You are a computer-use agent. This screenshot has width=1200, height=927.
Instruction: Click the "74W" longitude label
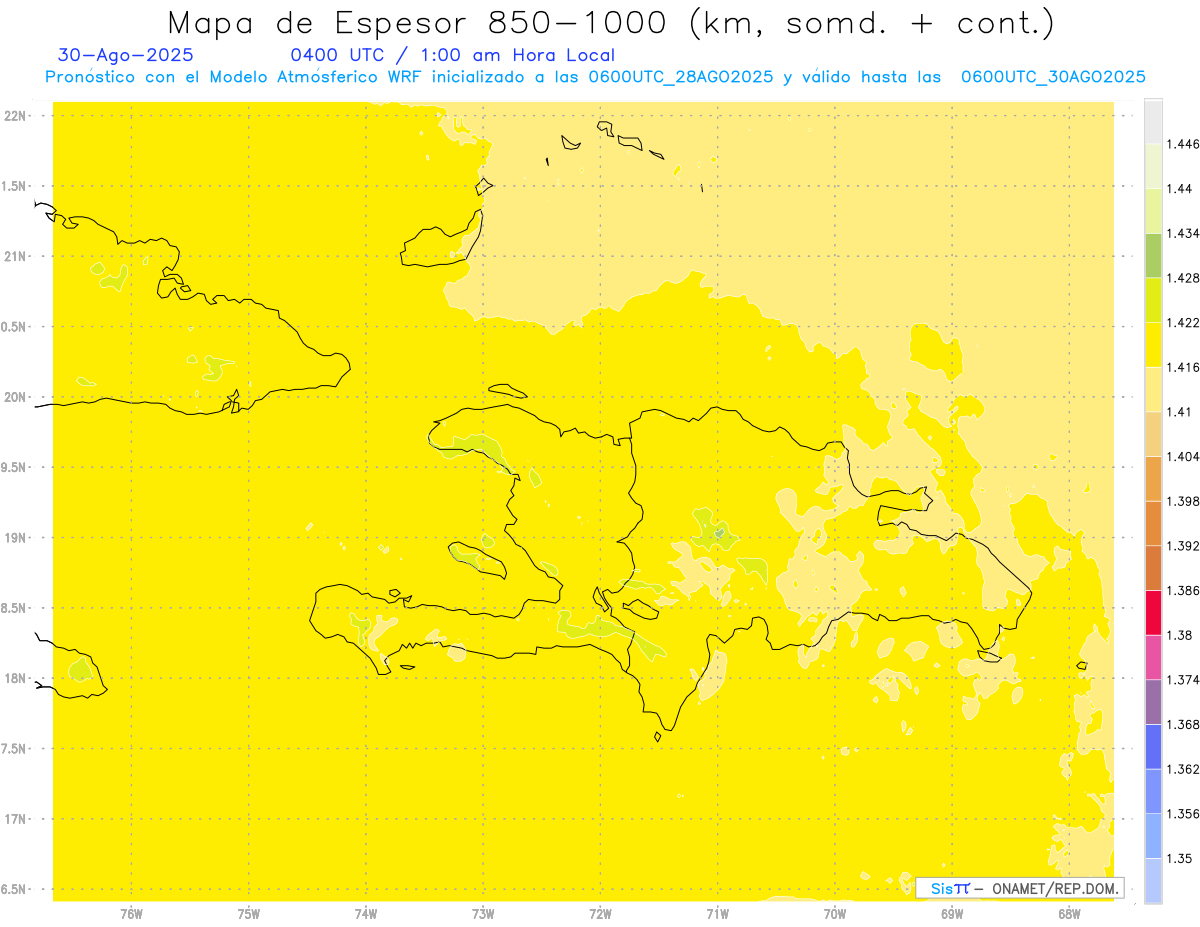point(365,914)
